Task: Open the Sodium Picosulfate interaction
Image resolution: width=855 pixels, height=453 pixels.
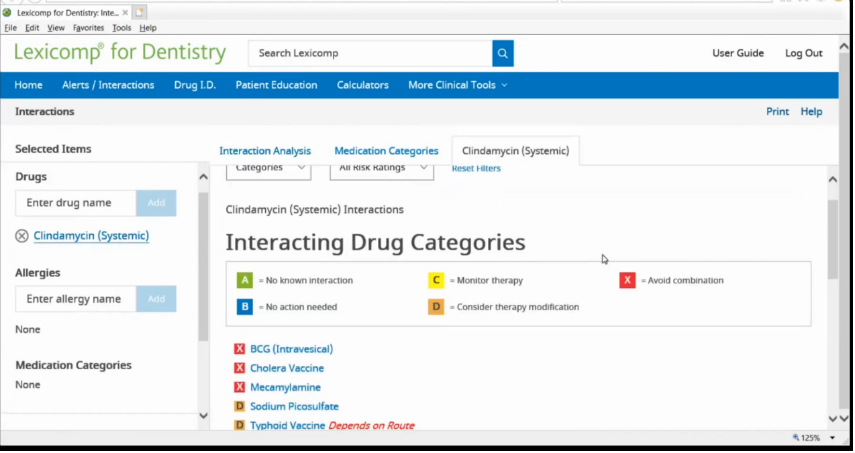Action: tap(294, 406)
